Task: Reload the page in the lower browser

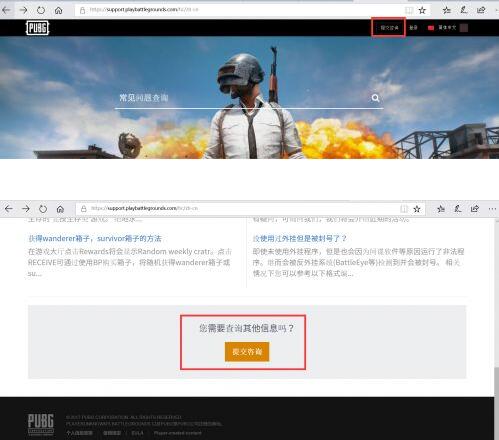Action: (x=43, y=209)
